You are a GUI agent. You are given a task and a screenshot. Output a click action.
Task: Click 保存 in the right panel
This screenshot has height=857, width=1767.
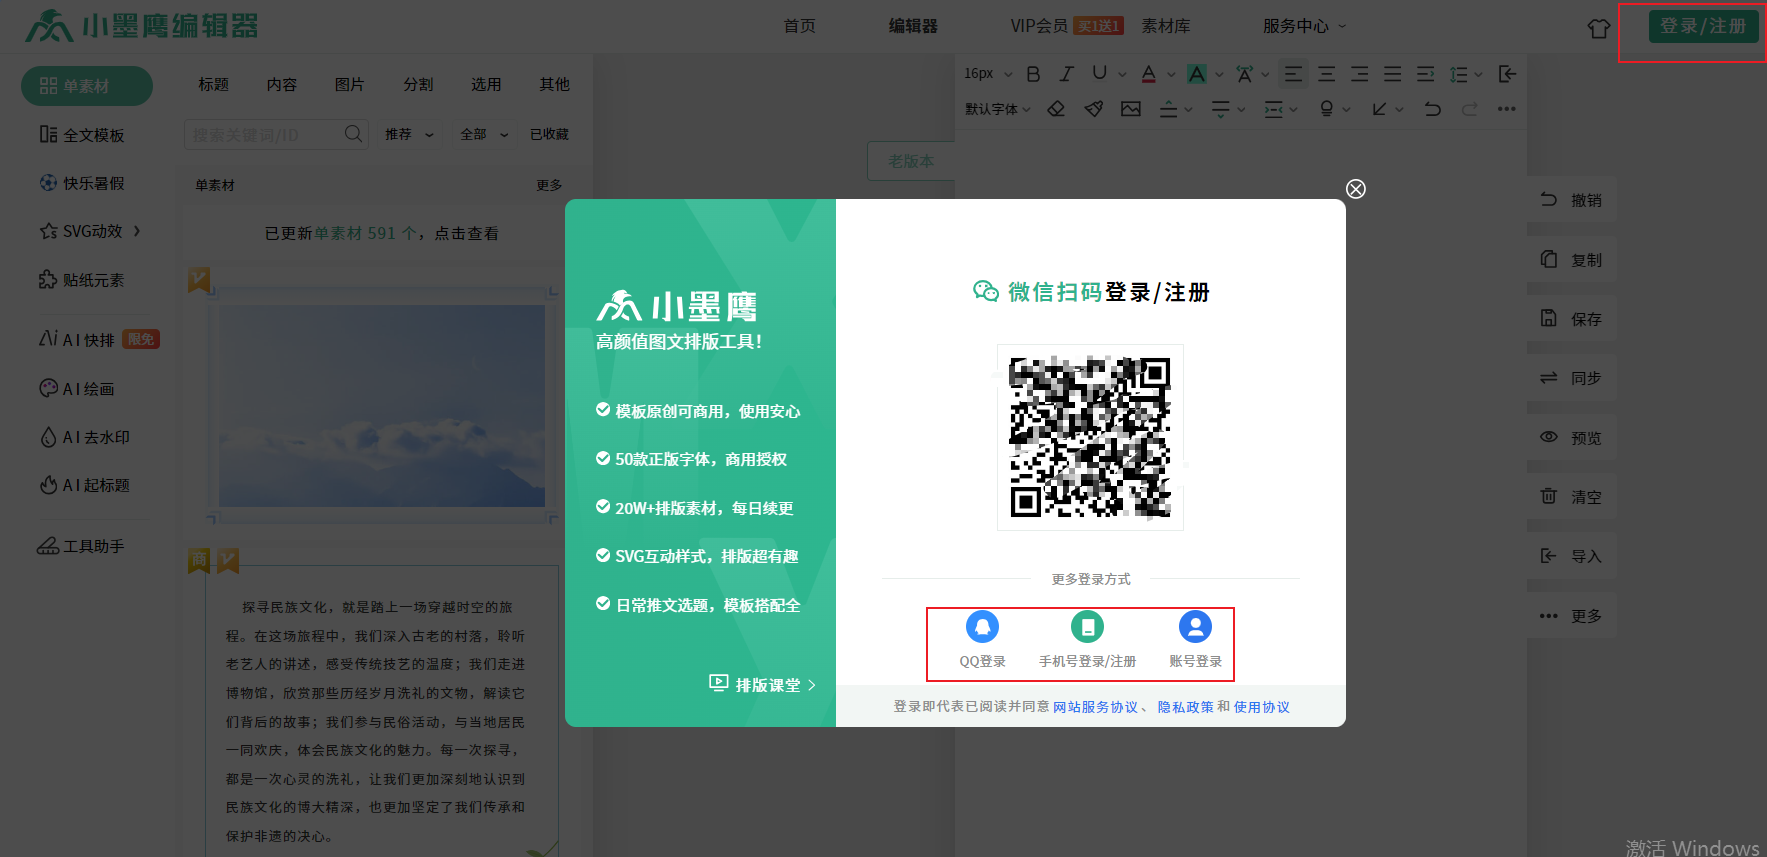1572,319
